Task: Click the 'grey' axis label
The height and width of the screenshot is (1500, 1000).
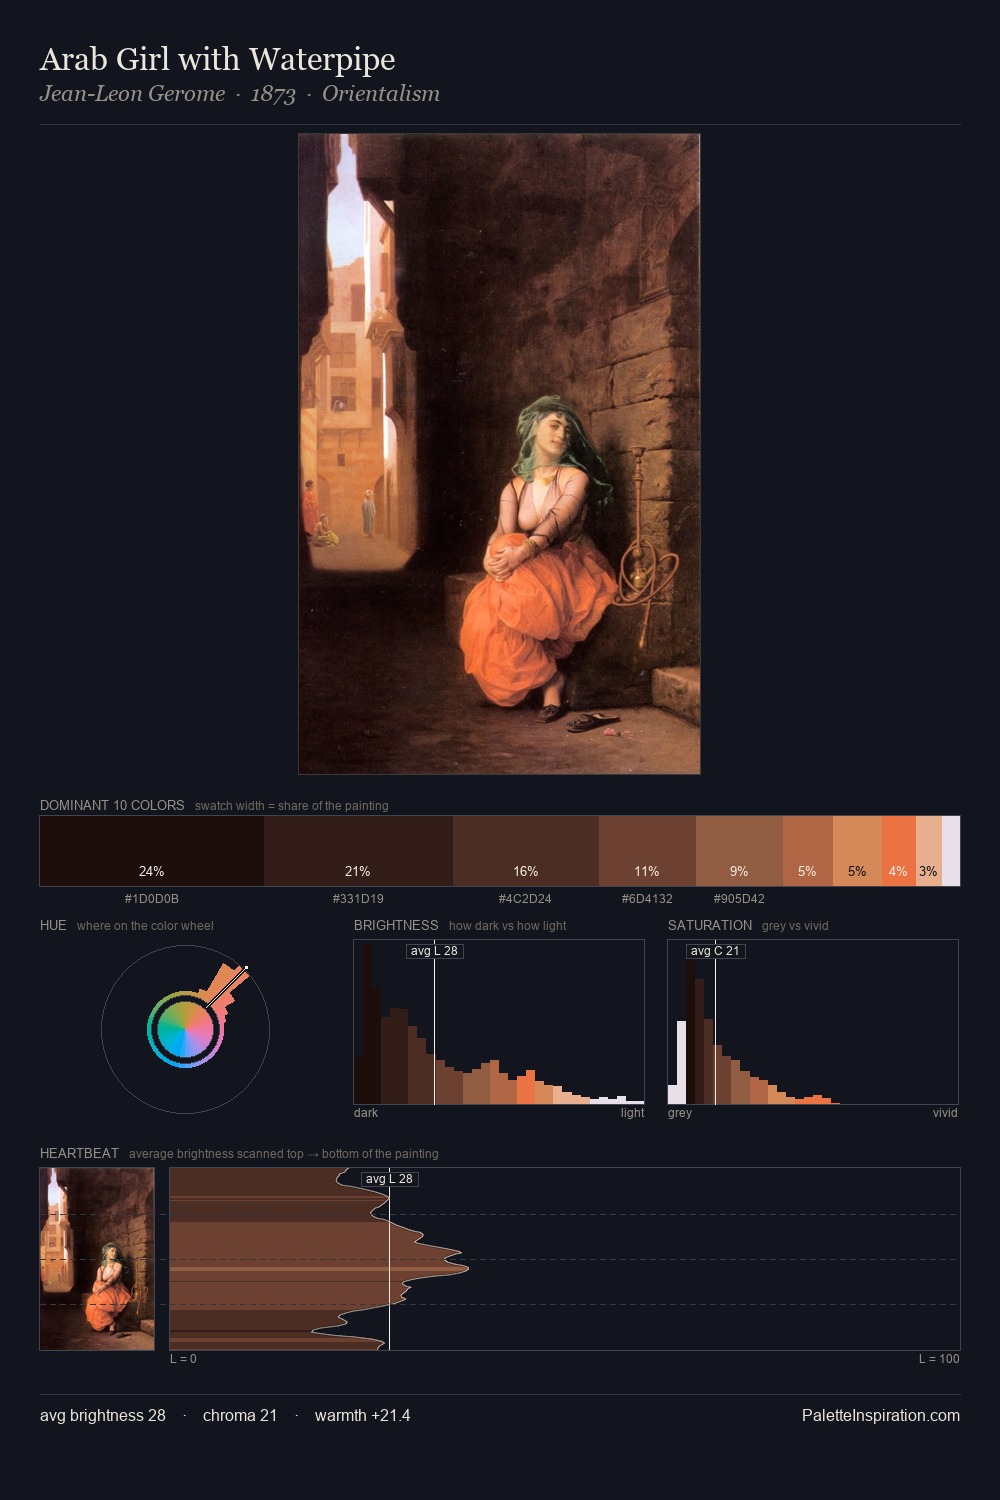Action: tap(680, 1113)
